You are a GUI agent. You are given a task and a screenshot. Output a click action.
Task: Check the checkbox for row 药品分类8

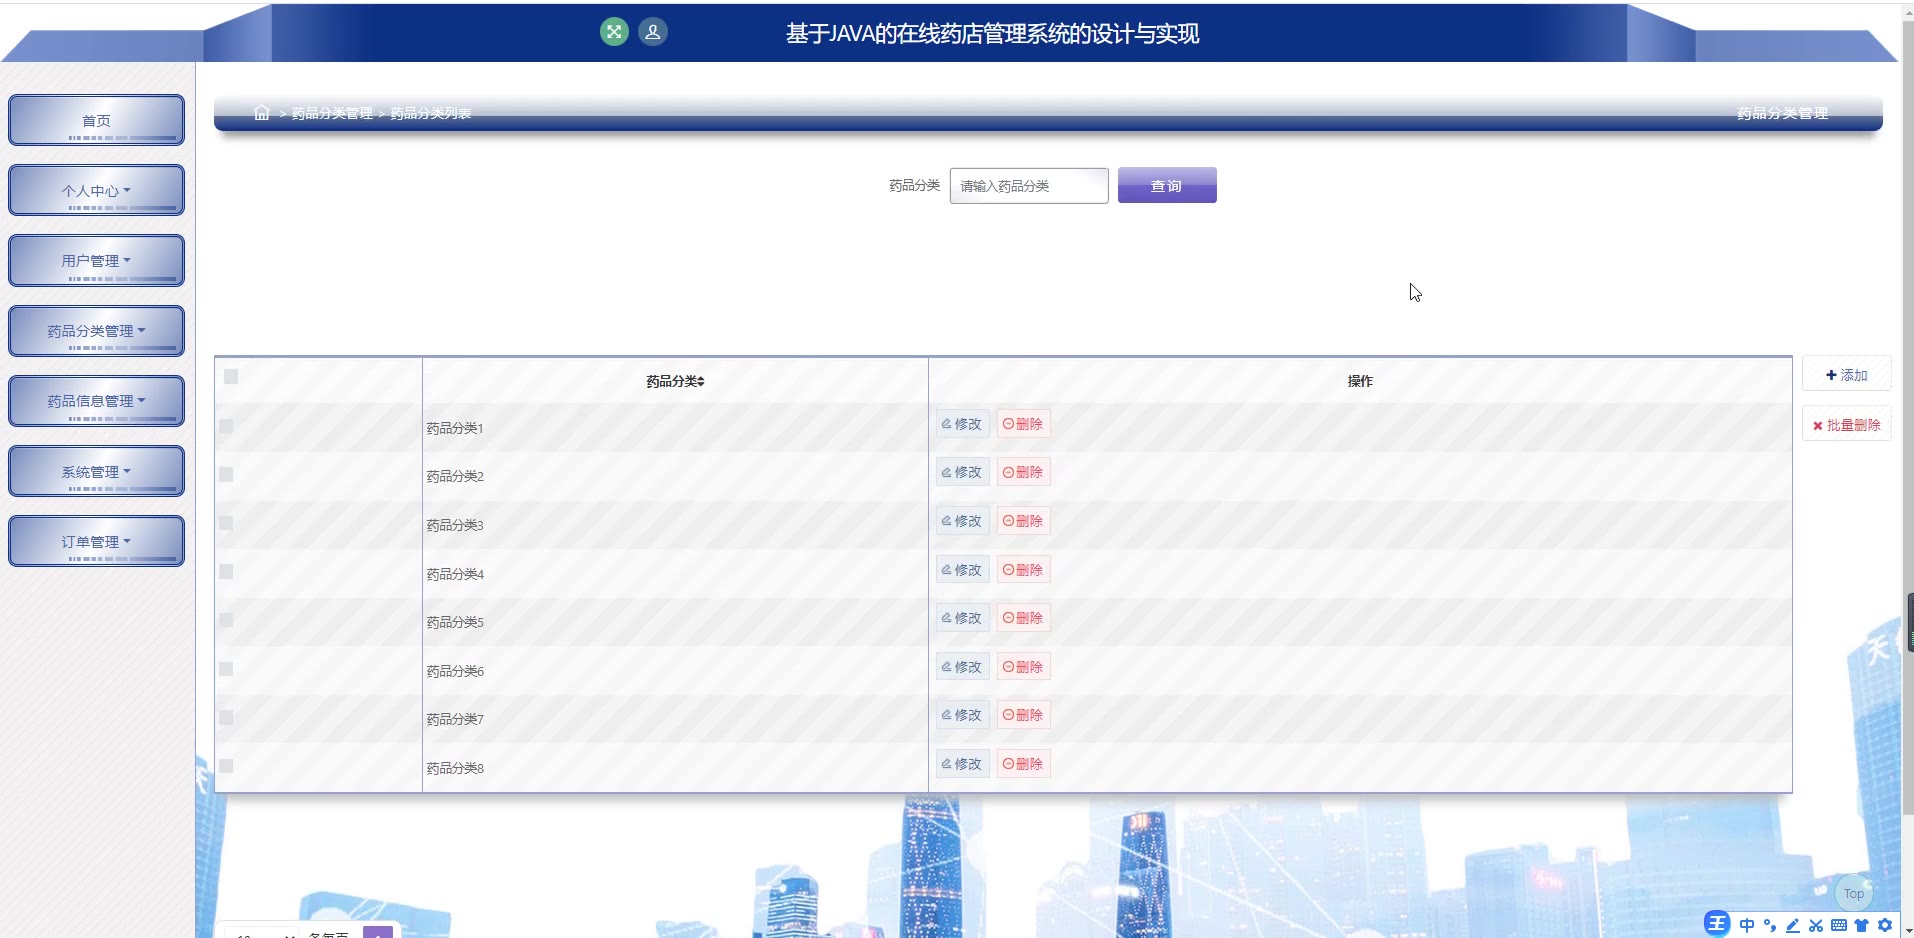[x=226, y=766]
